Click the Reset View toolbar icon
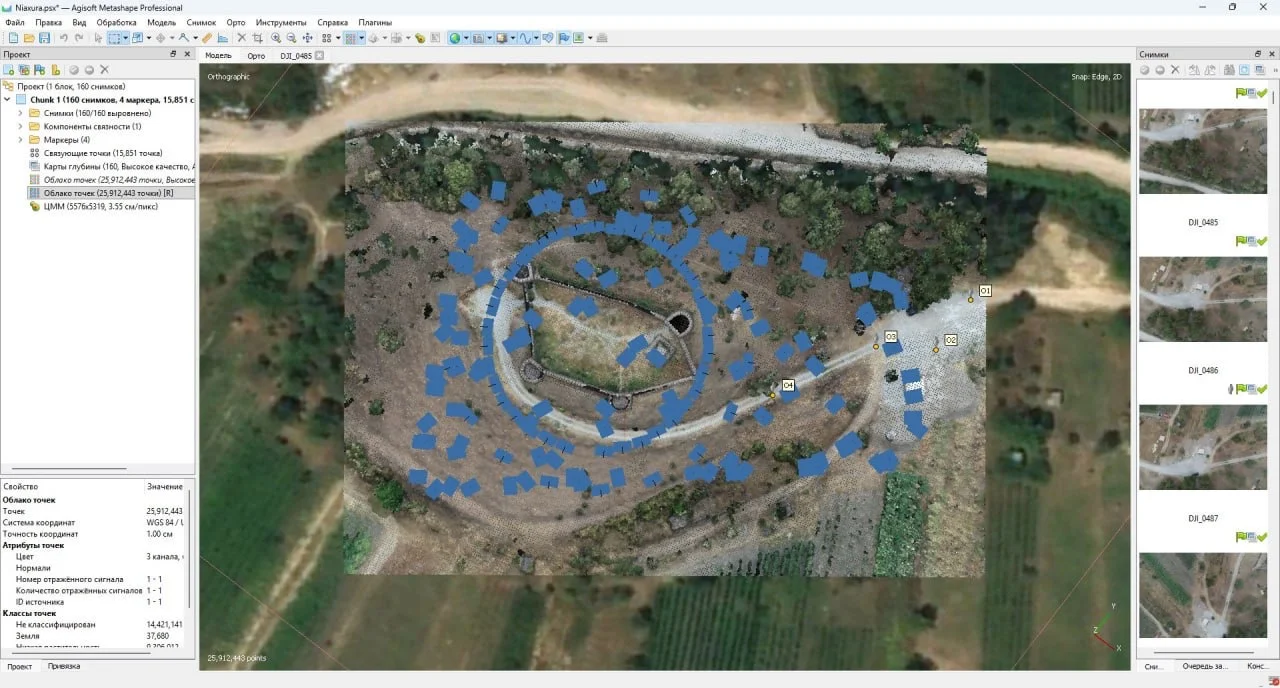1280x688 pixels. pos(307,37)
